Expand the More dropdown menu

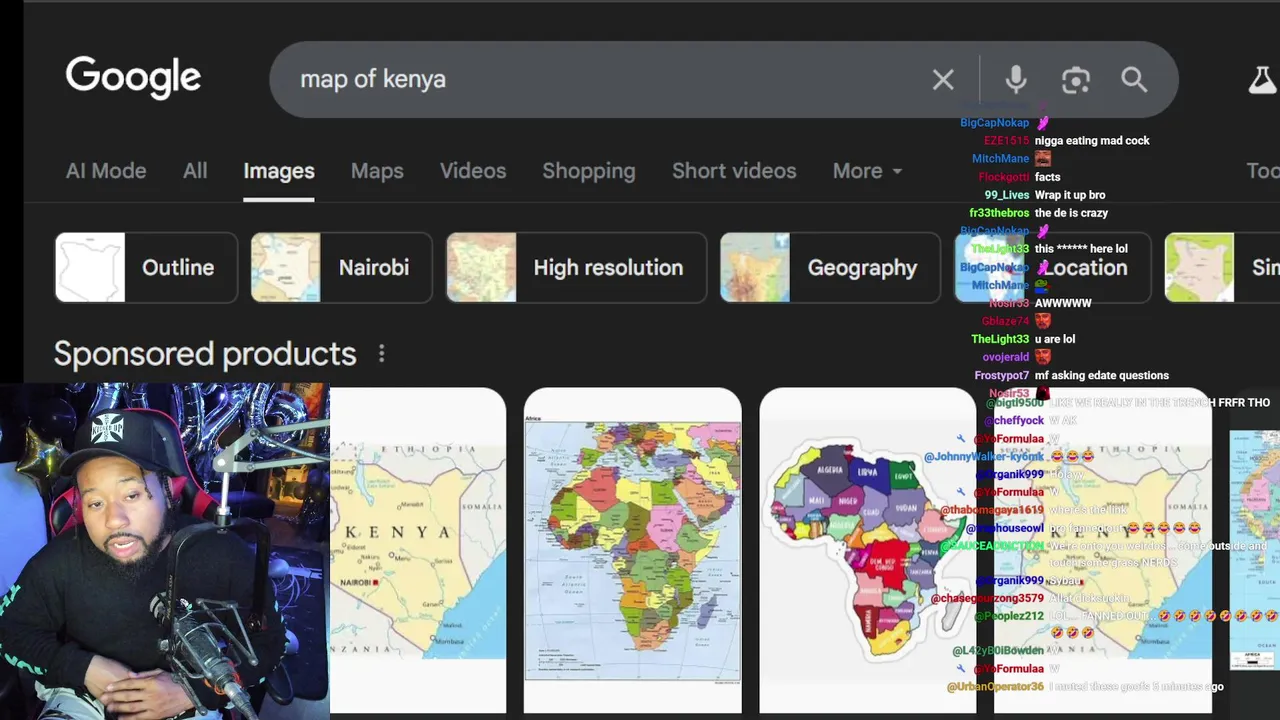[x=867, y=171]
